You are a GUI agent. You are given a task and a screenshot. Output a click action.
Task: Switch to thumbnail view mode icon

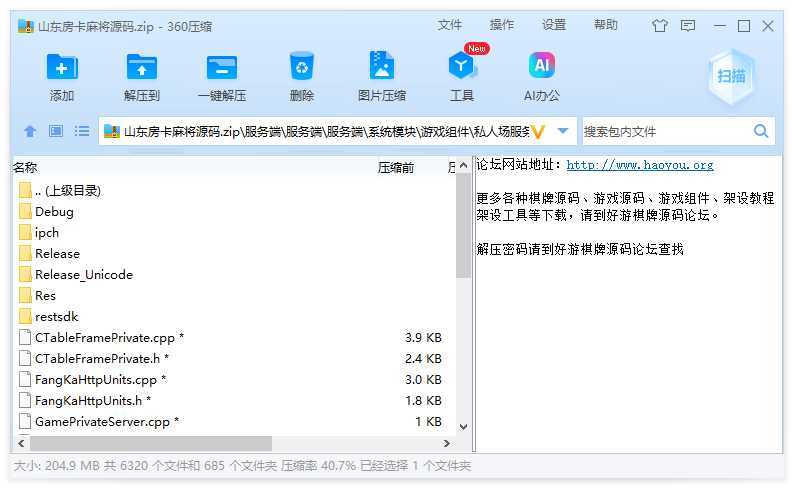click(56, 132)
